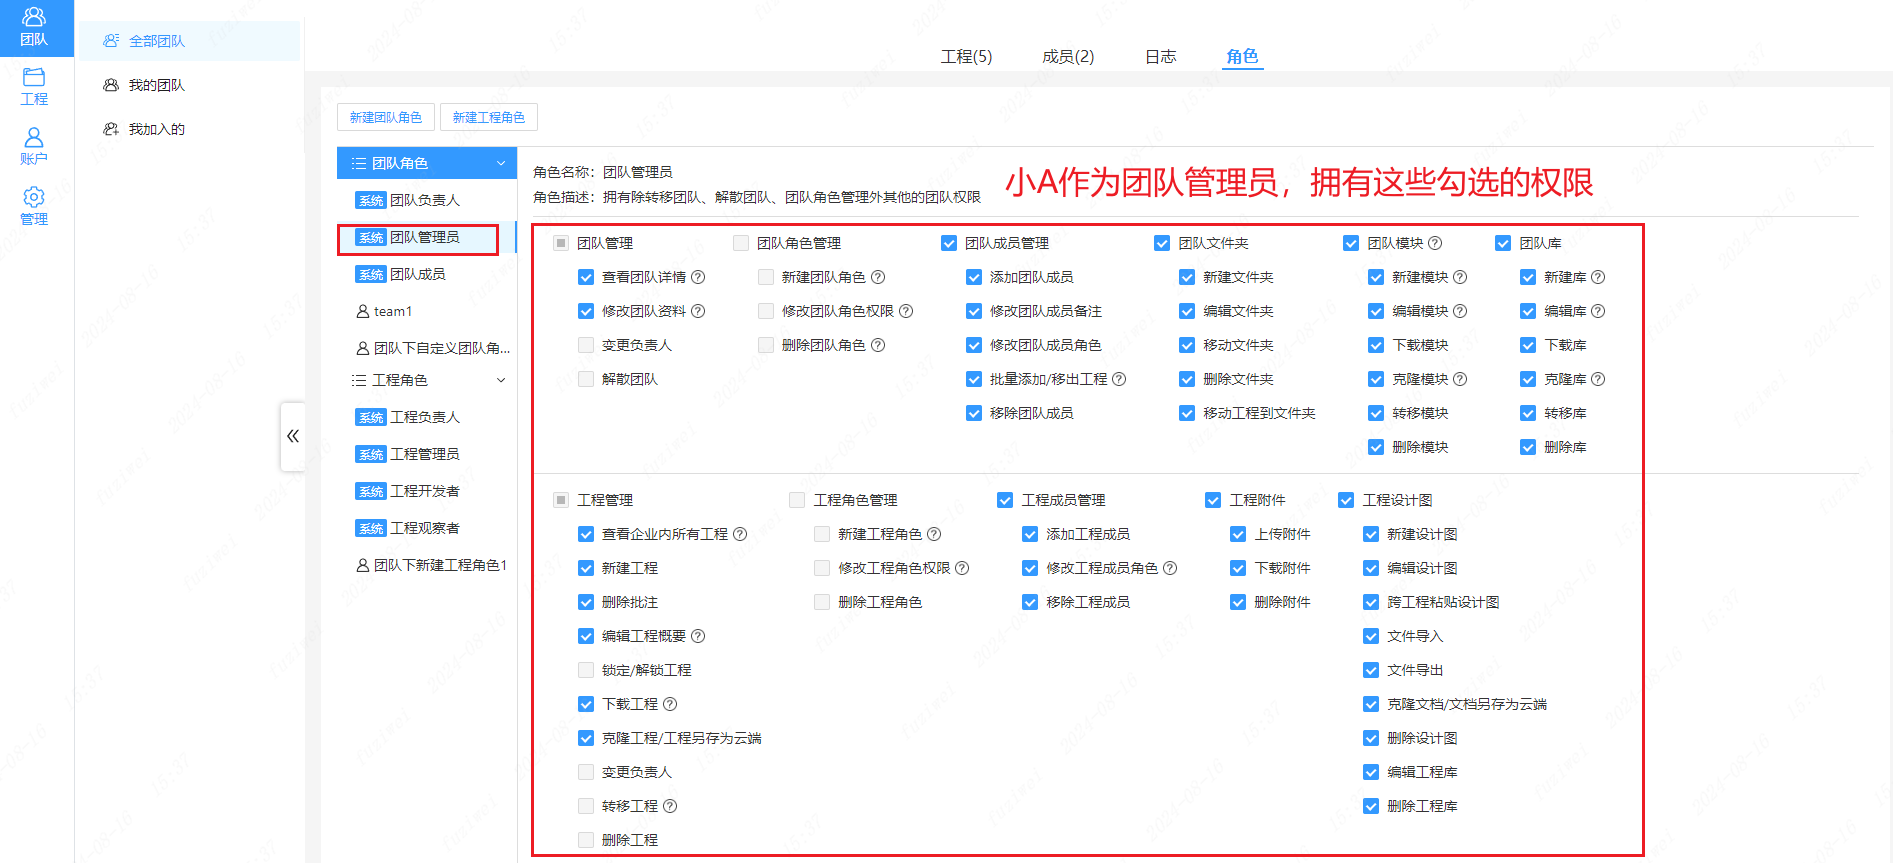Image resolution: width=1893 pixels, height=863 pixels.
Task: Click help icon next to 转移工程
Action: point(670,806)
